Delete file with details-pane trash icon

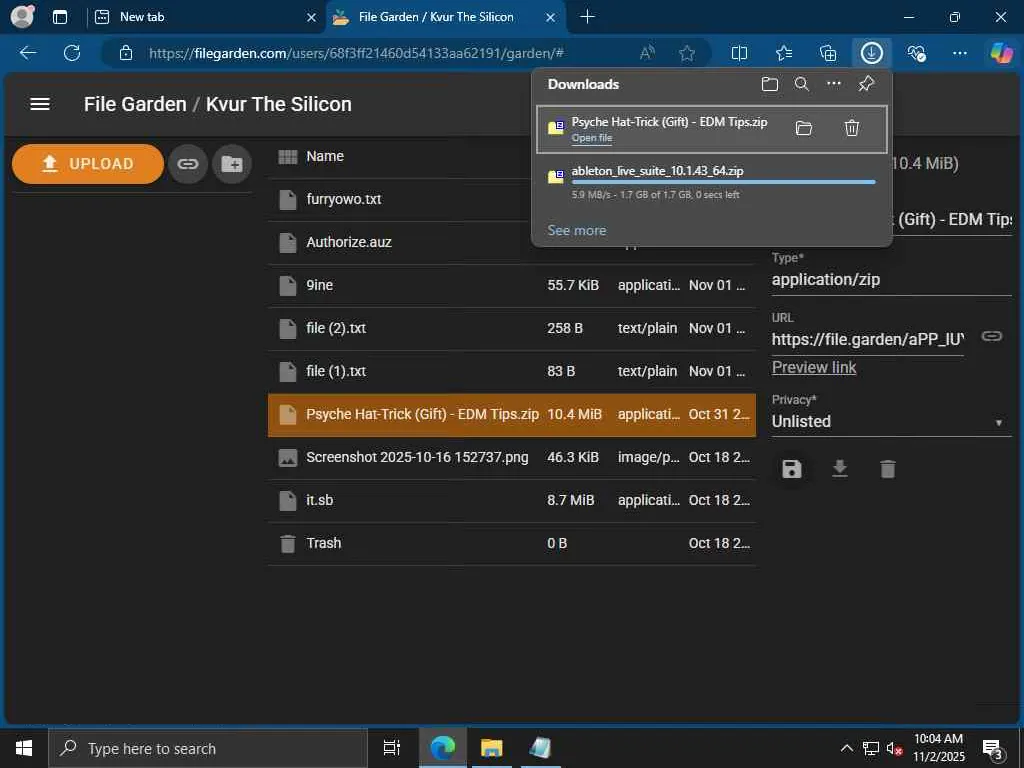(888, 469)
